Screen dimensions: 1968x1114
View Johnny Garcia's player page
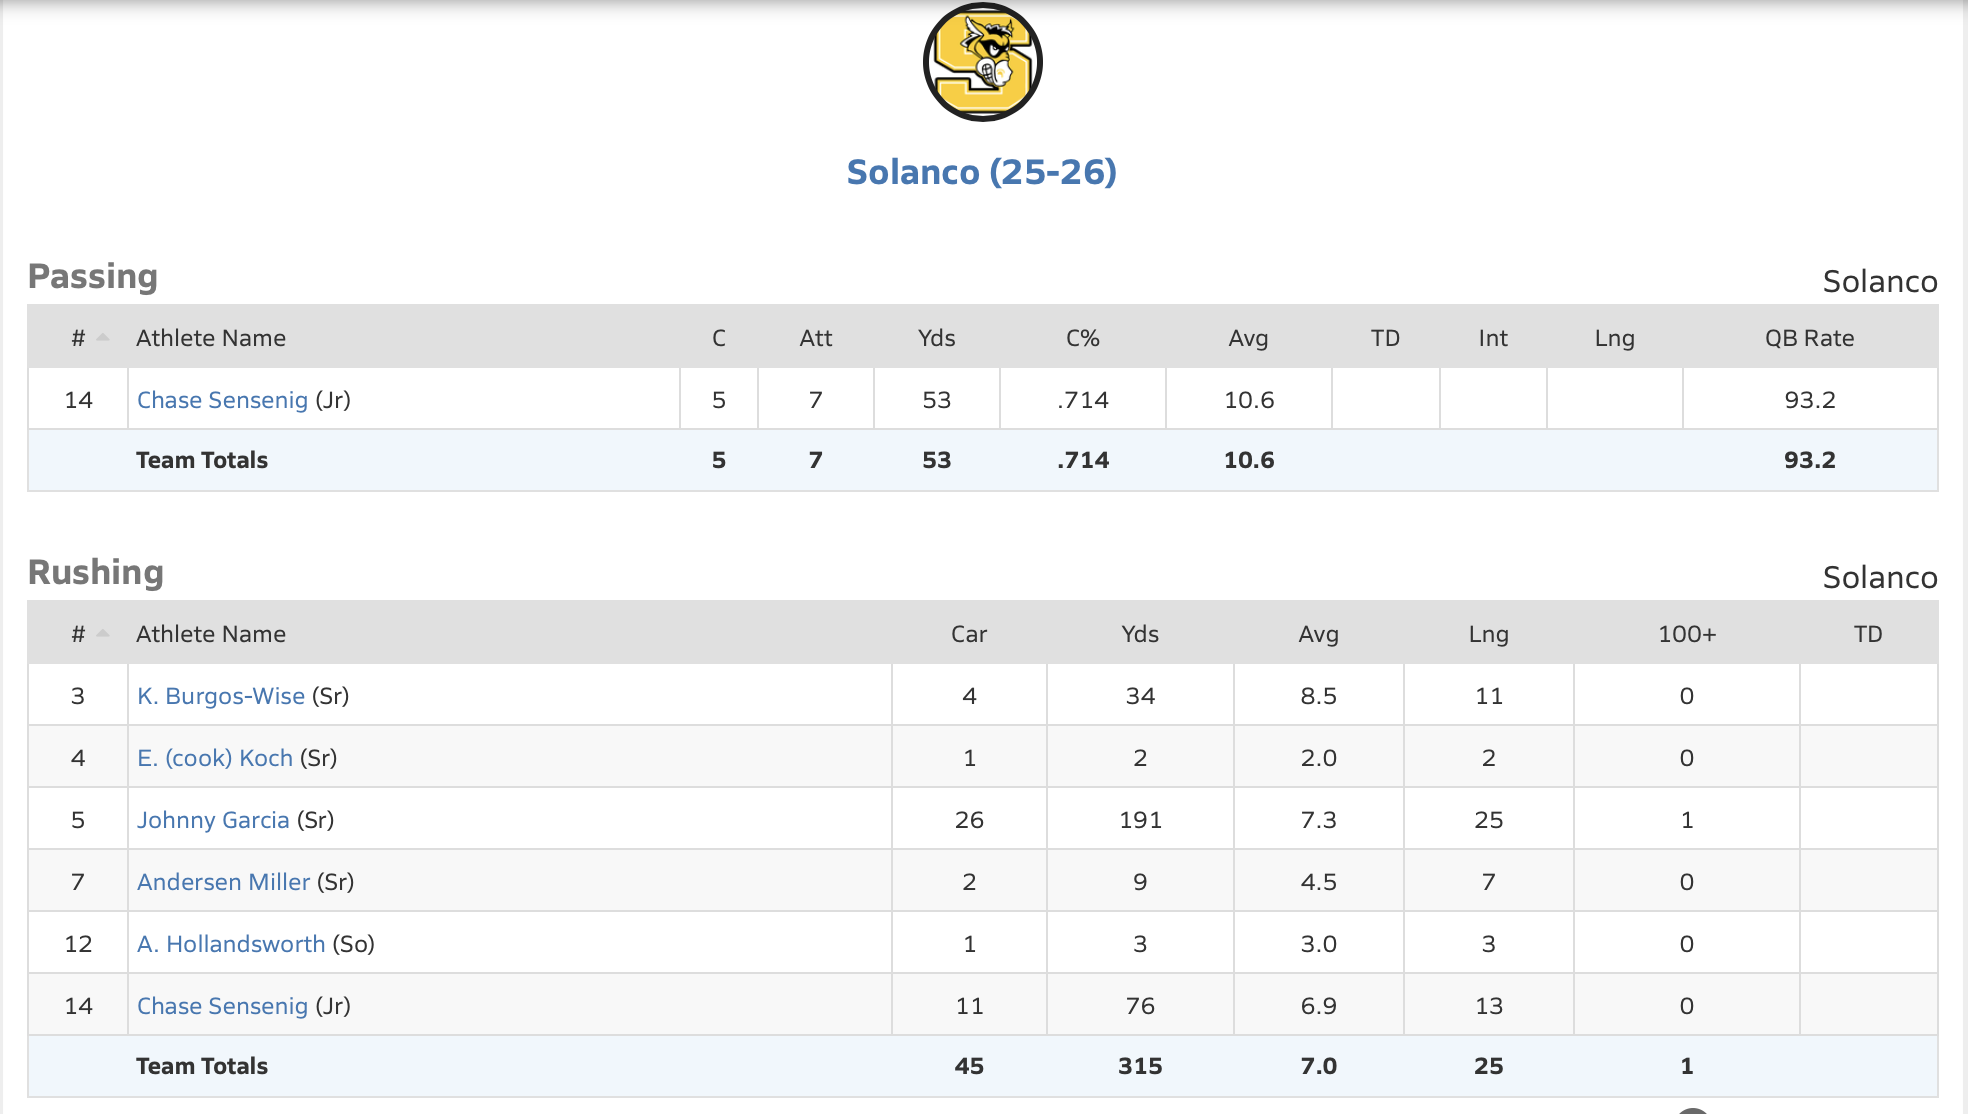click(x=213, y=820)
